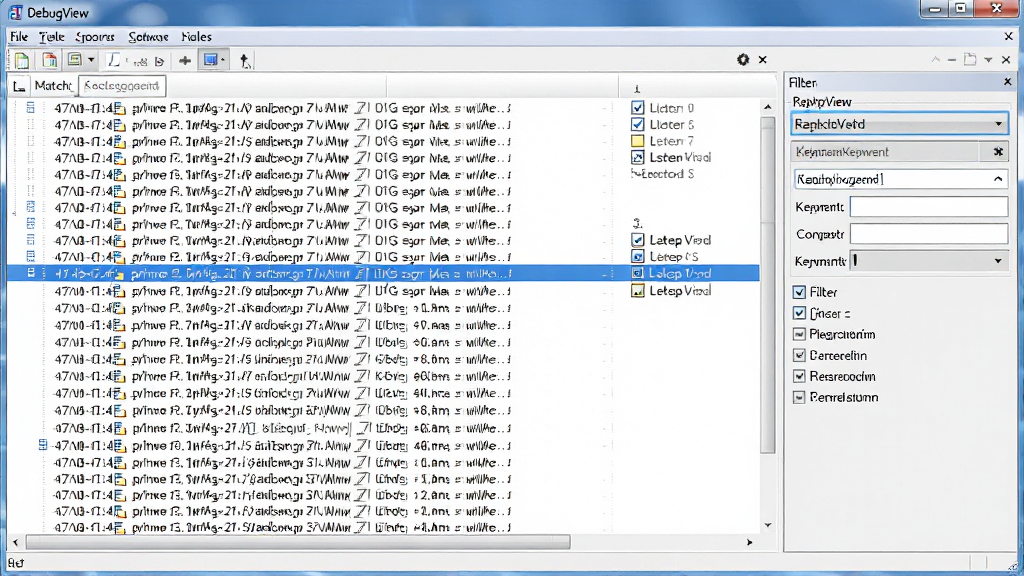Click the Kepment input field
Viewport: 1024px width, 576px height.
click(928, 207)
